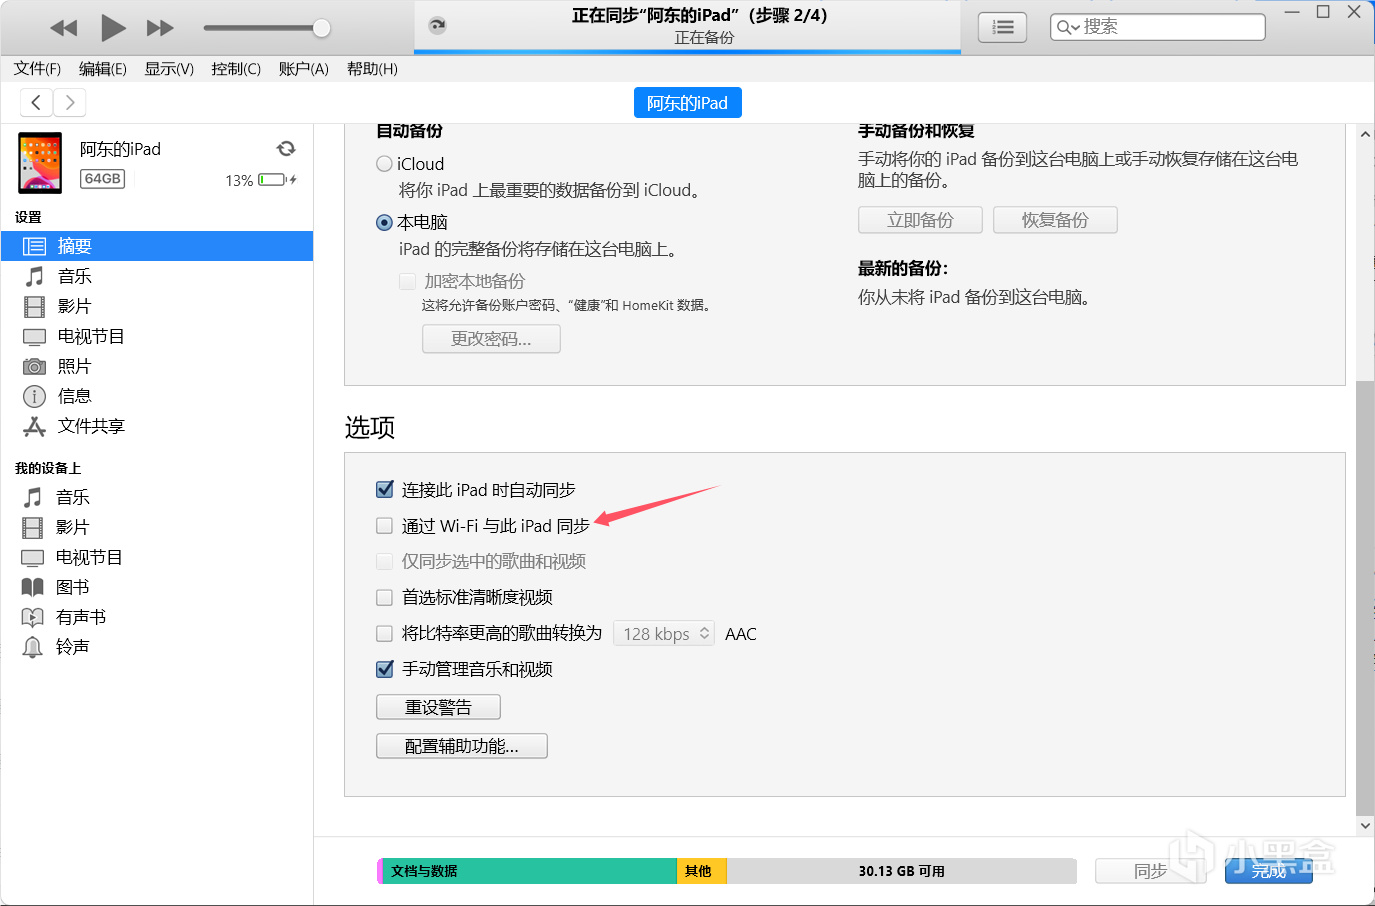Open the 显示(V) menu
Screen dimensions: 1375x906
(x=169, y=69)
